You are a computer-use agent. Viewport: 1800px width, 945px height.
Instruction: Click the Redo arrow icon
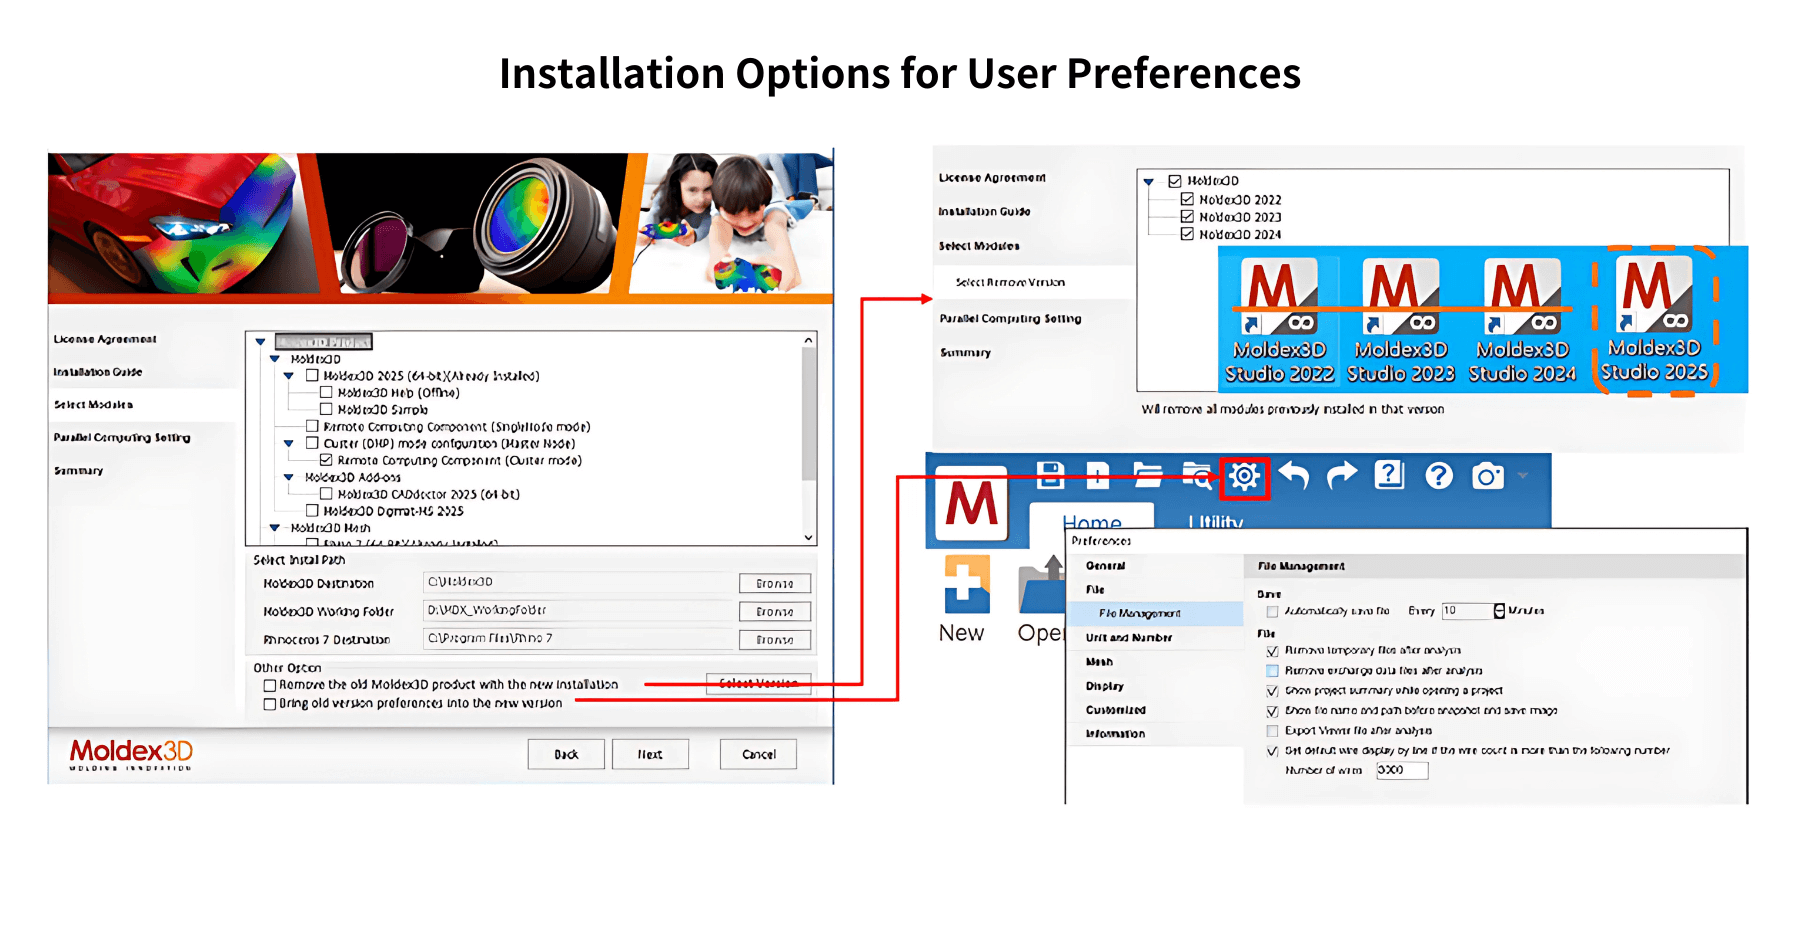(x=1342, y=475)
